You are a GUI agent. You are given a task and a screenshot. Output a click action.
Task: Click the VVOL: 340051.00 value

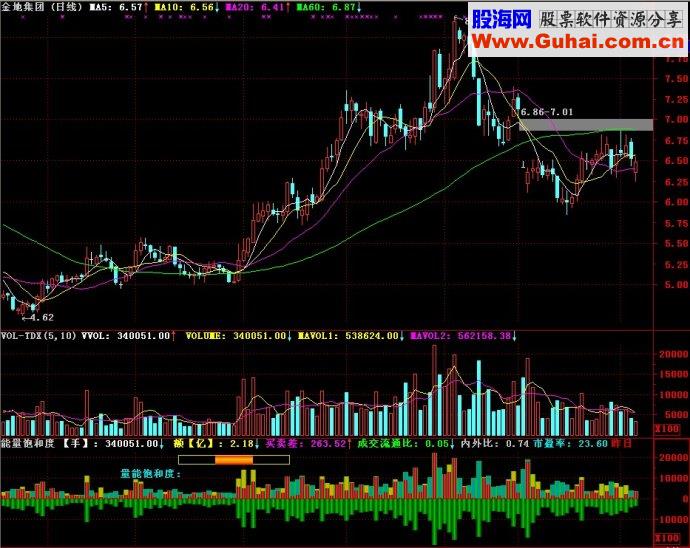[128, 335]
